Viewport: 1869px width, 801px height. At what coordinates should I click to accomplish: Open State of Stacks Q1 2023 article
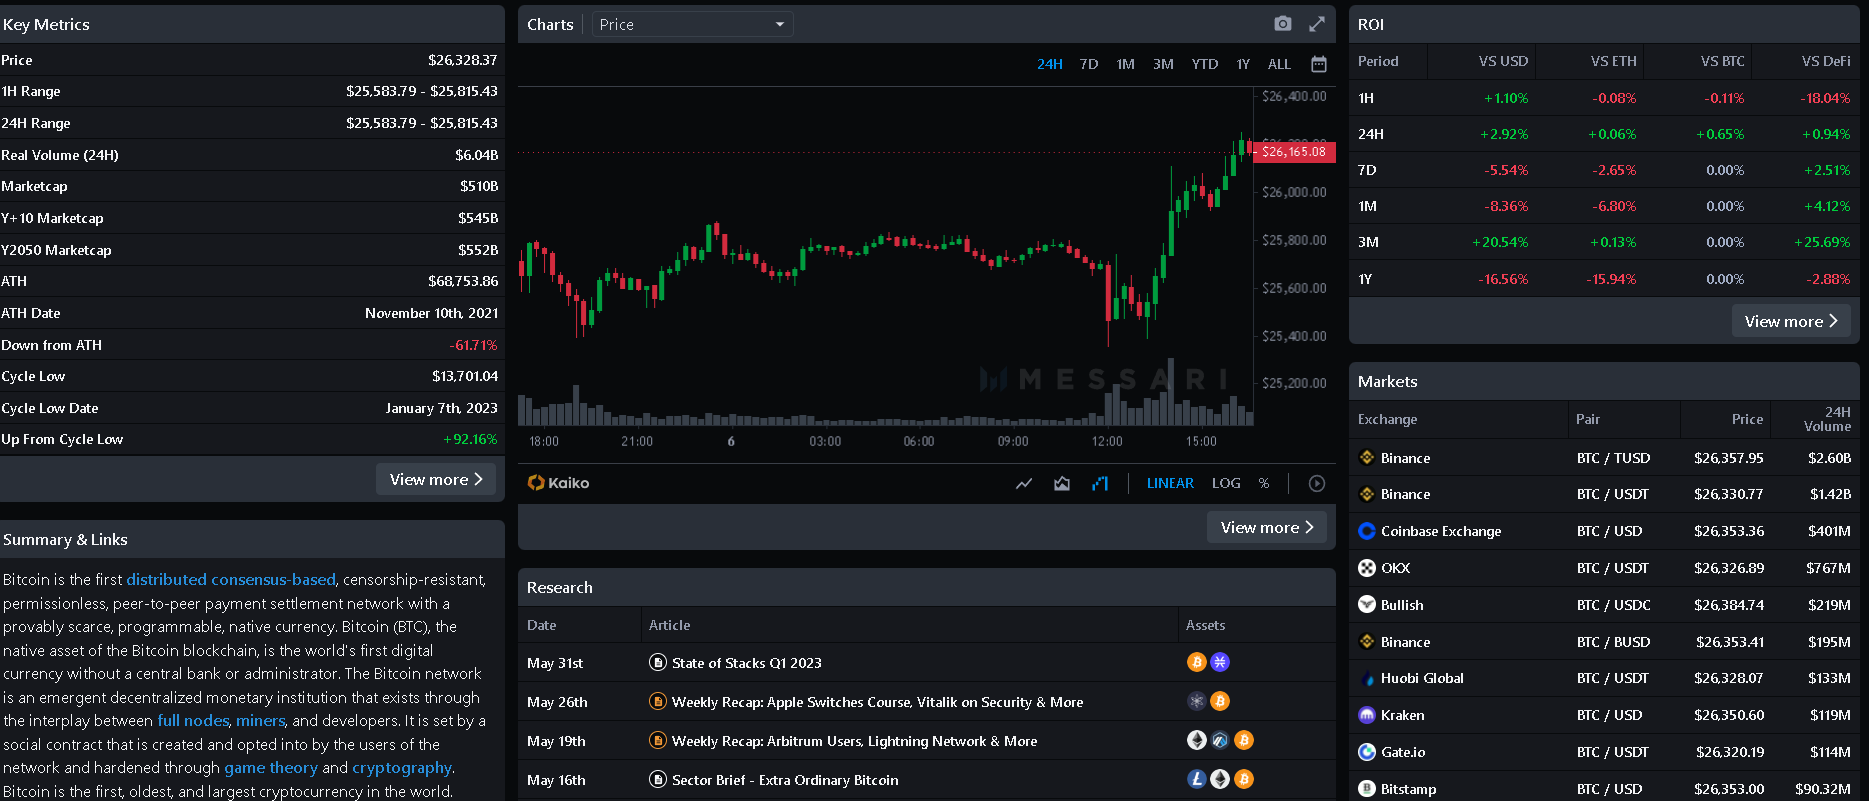tap(747, 663)
